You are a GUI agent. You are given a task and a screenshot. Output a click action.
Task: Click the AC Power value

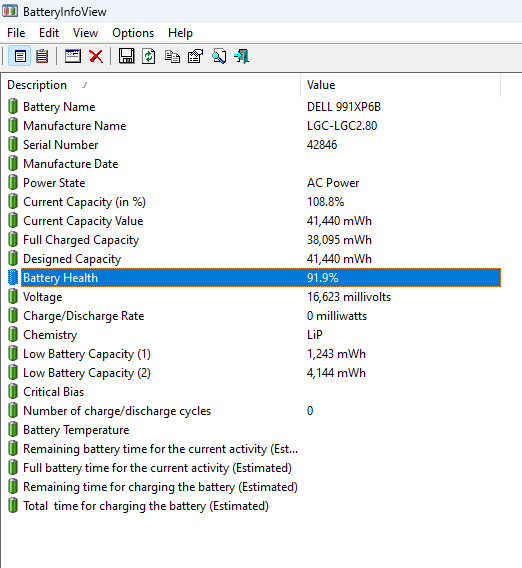click(333, 183)
